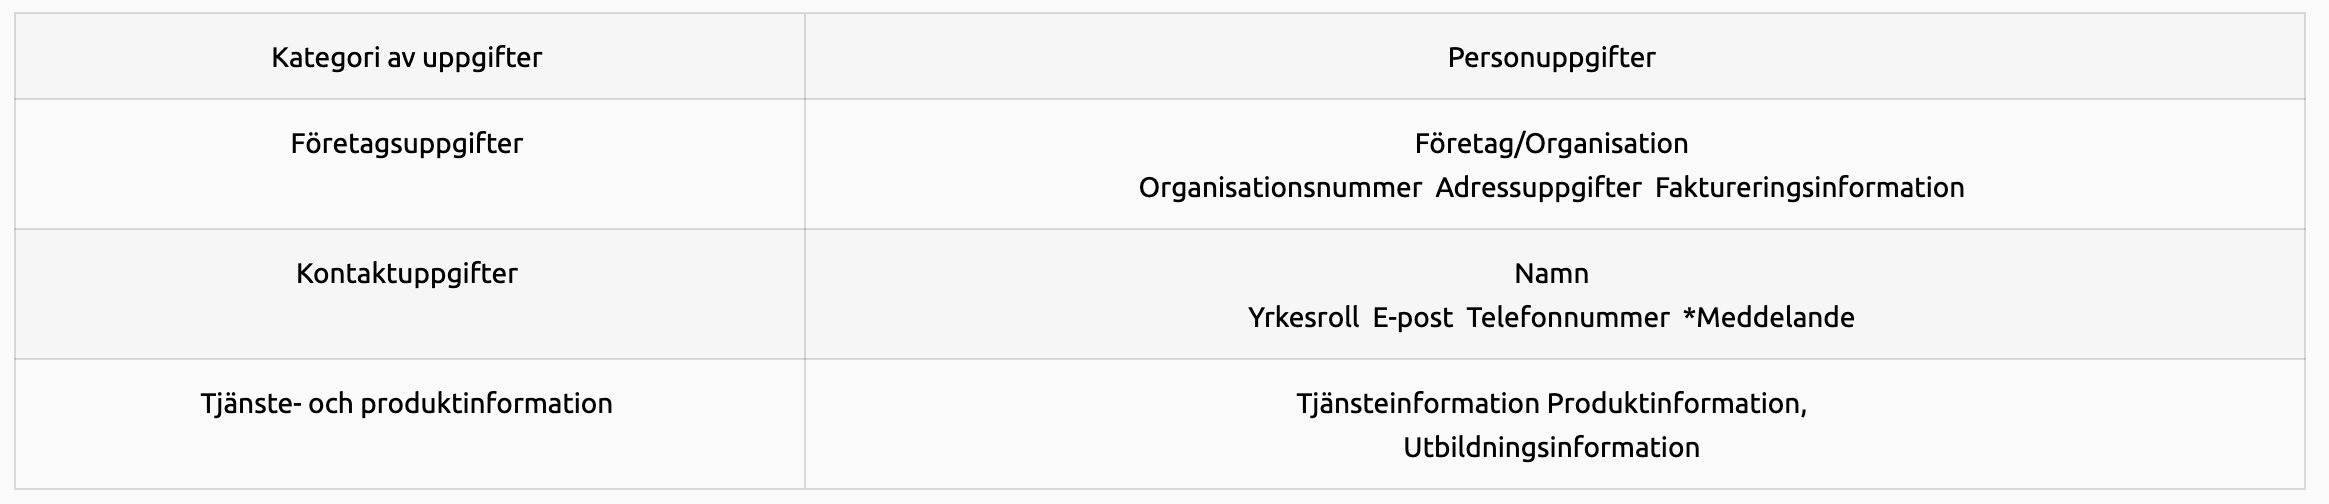Image resolution: width=2329 pixels, height=504 pixels.
Task: Click the 'Produktinformation,' text
Action: coord(1677,403)
